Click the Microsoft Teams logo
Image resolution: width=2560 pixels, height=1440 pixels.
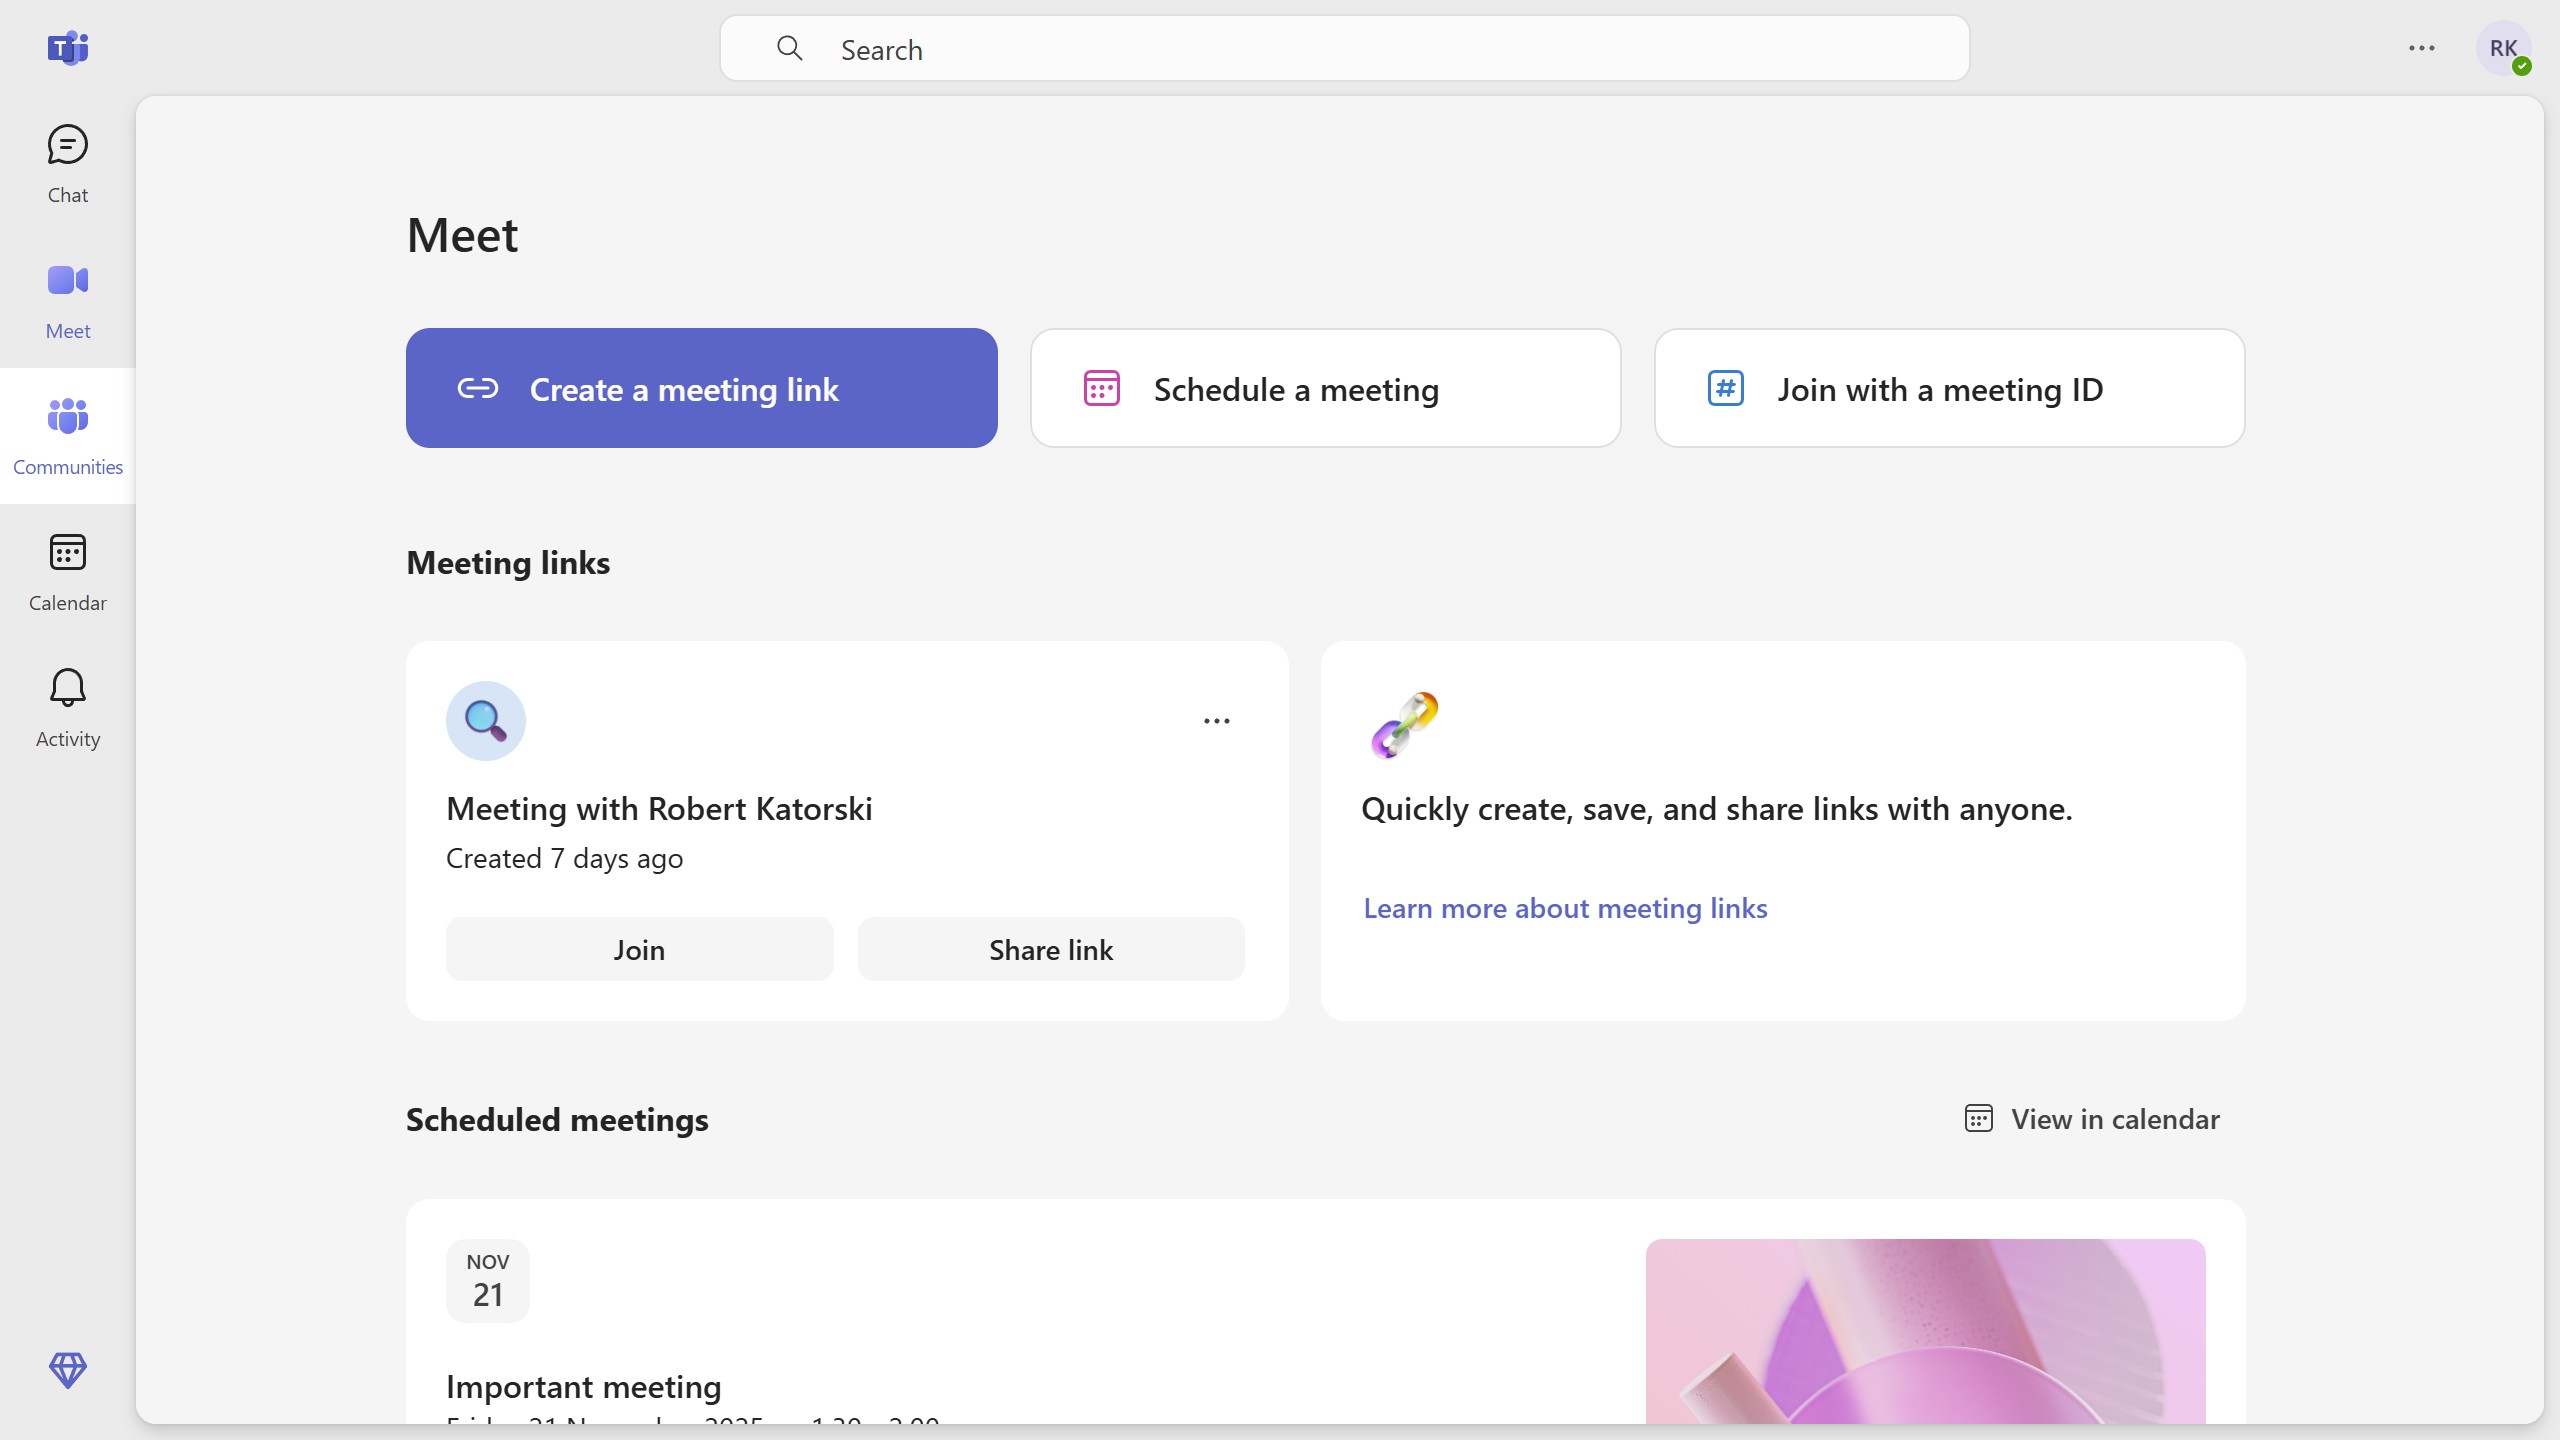tap(66, 47)
